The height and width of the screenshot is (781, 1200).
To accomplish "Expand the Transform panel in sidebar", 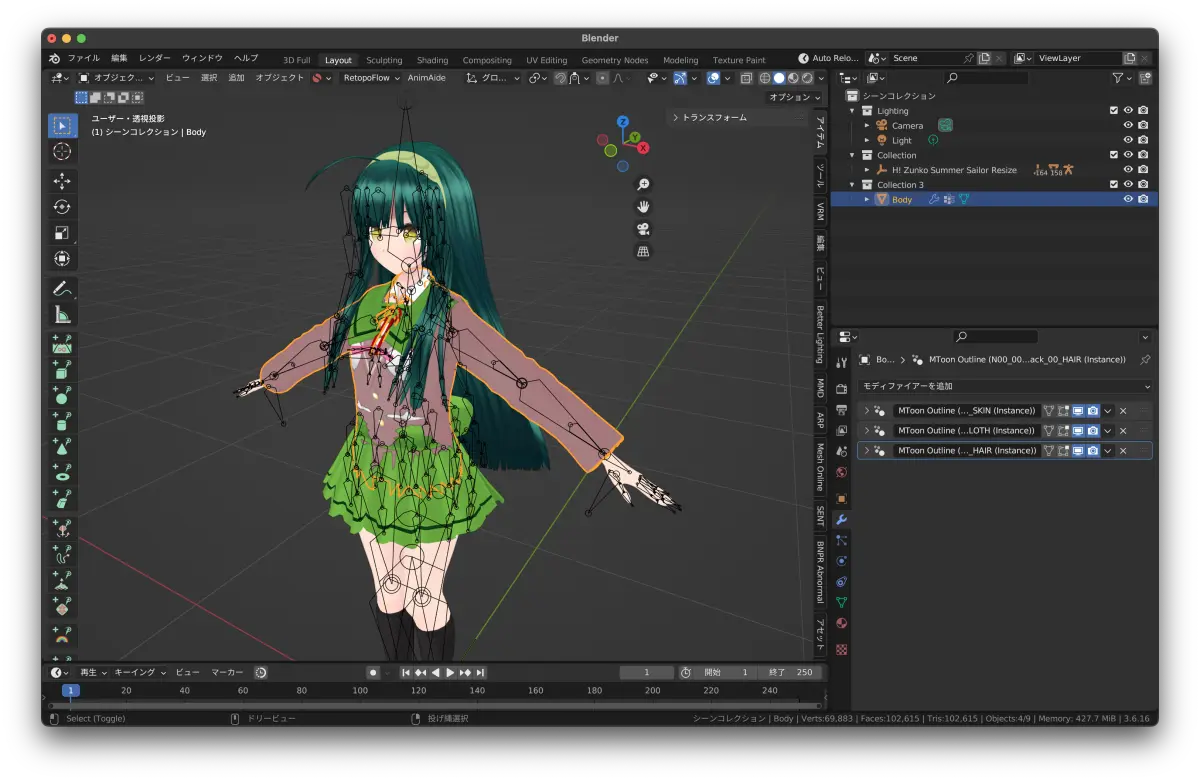I will (x=738, y=117).
